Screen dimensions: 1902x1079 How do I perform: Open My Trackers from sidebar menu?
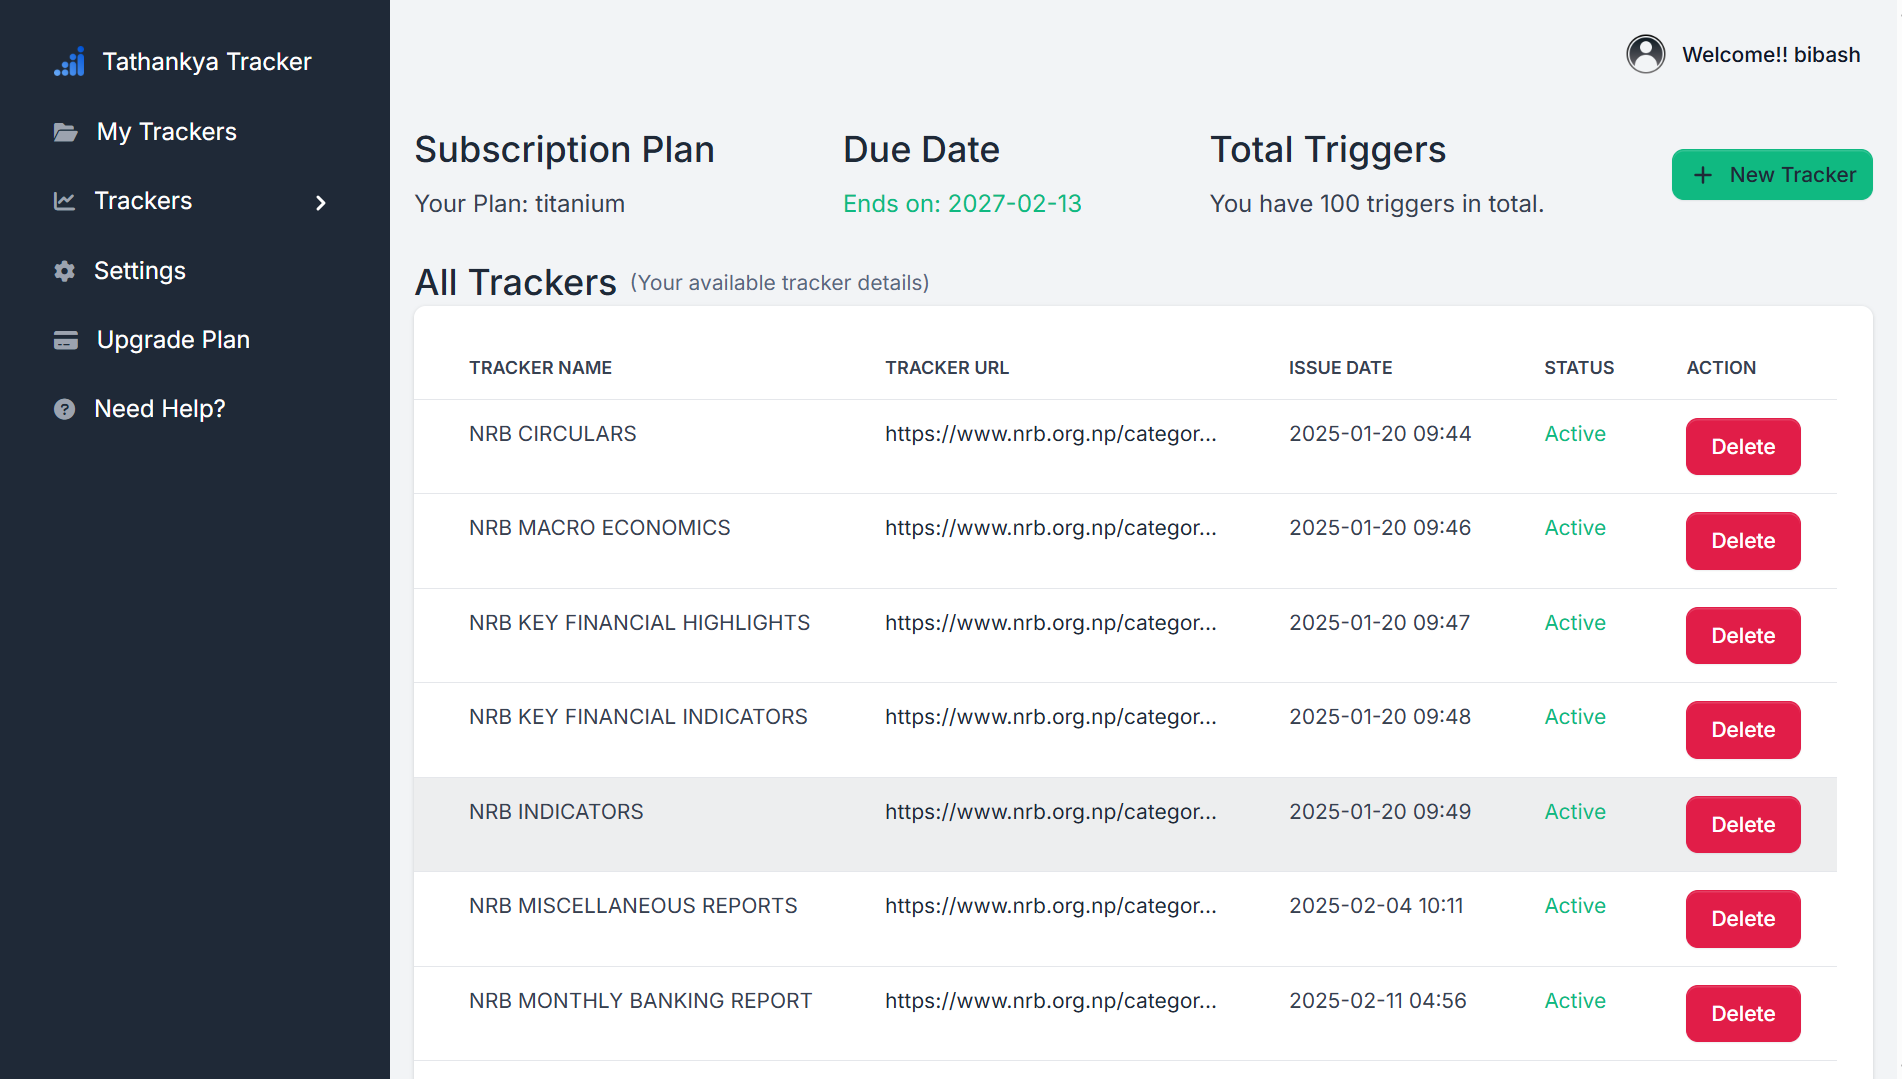point(166,131)
